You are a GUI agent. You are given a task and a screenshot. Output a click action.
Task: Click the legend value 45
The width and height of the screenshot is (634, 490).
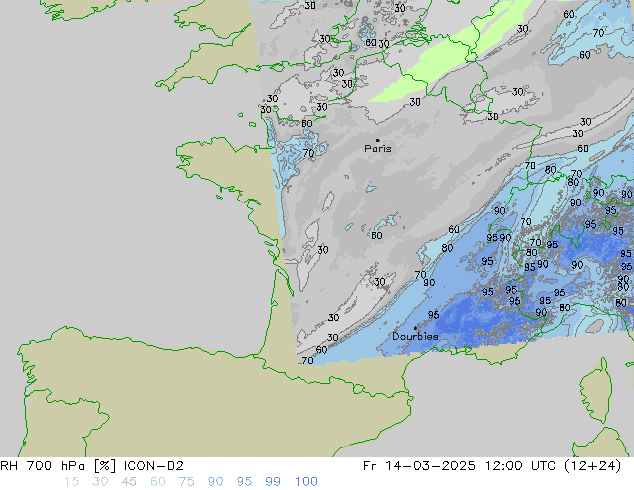(x=129, y=482)
